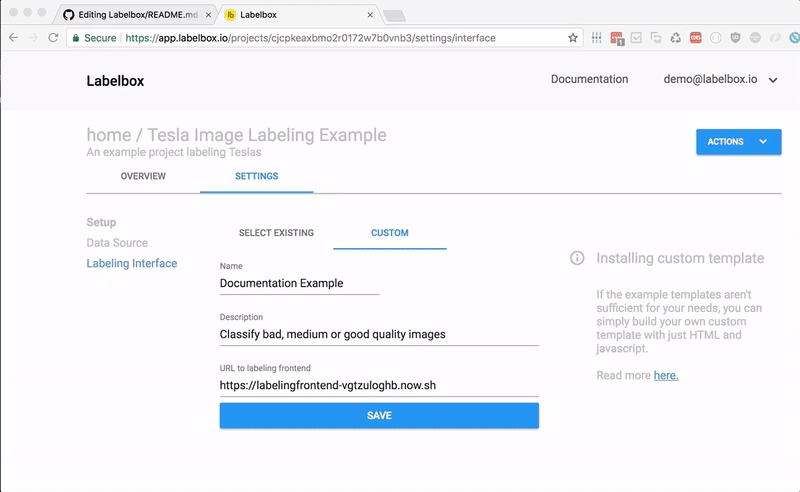Go forward in browser history
This screenshot has height=492, width=800.
click(33, 38)
